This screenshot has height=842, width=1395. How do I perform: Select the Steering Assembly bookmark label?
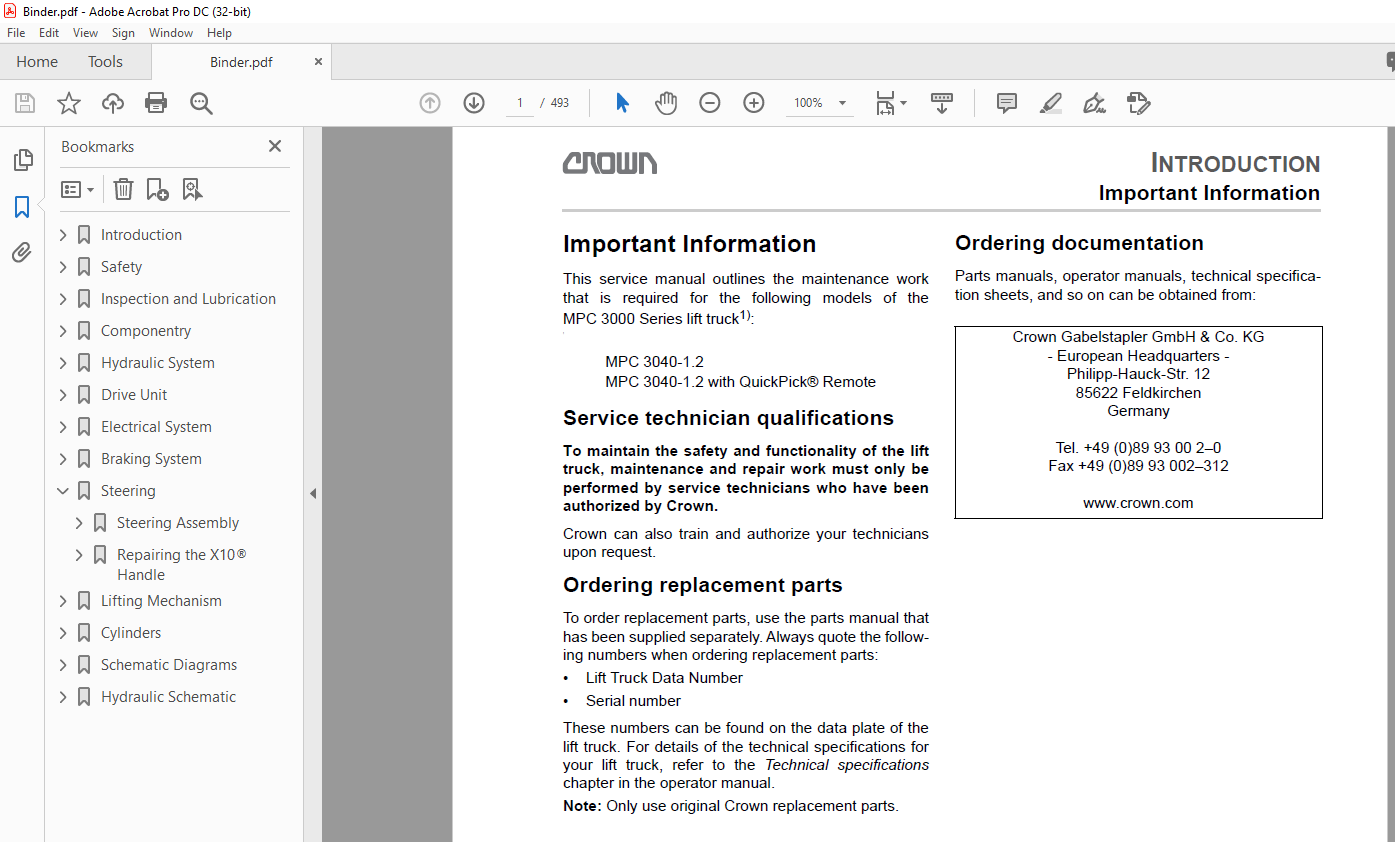pyautogui.click(x=178, y=523)
